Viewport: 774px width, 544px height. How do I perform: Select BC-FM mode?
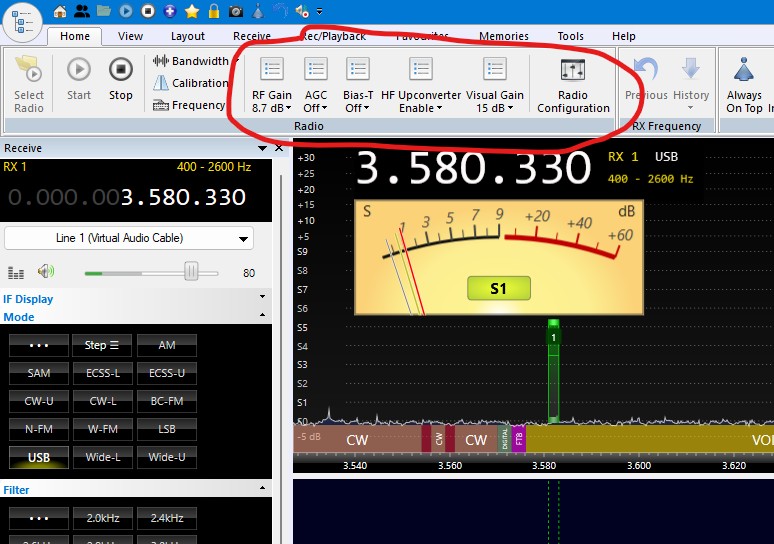pos(167,401)
